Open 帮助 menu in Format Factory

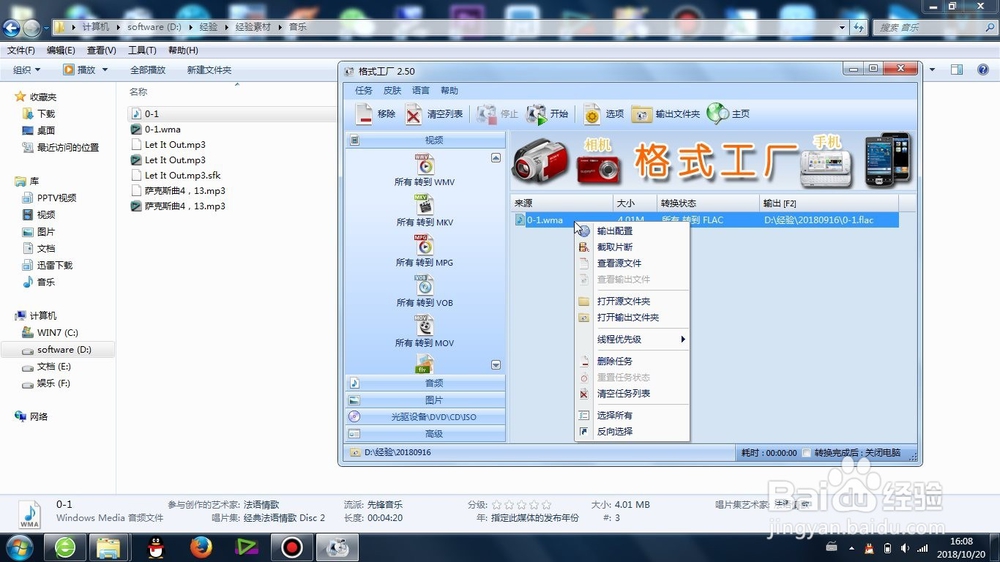coord(450,91)
